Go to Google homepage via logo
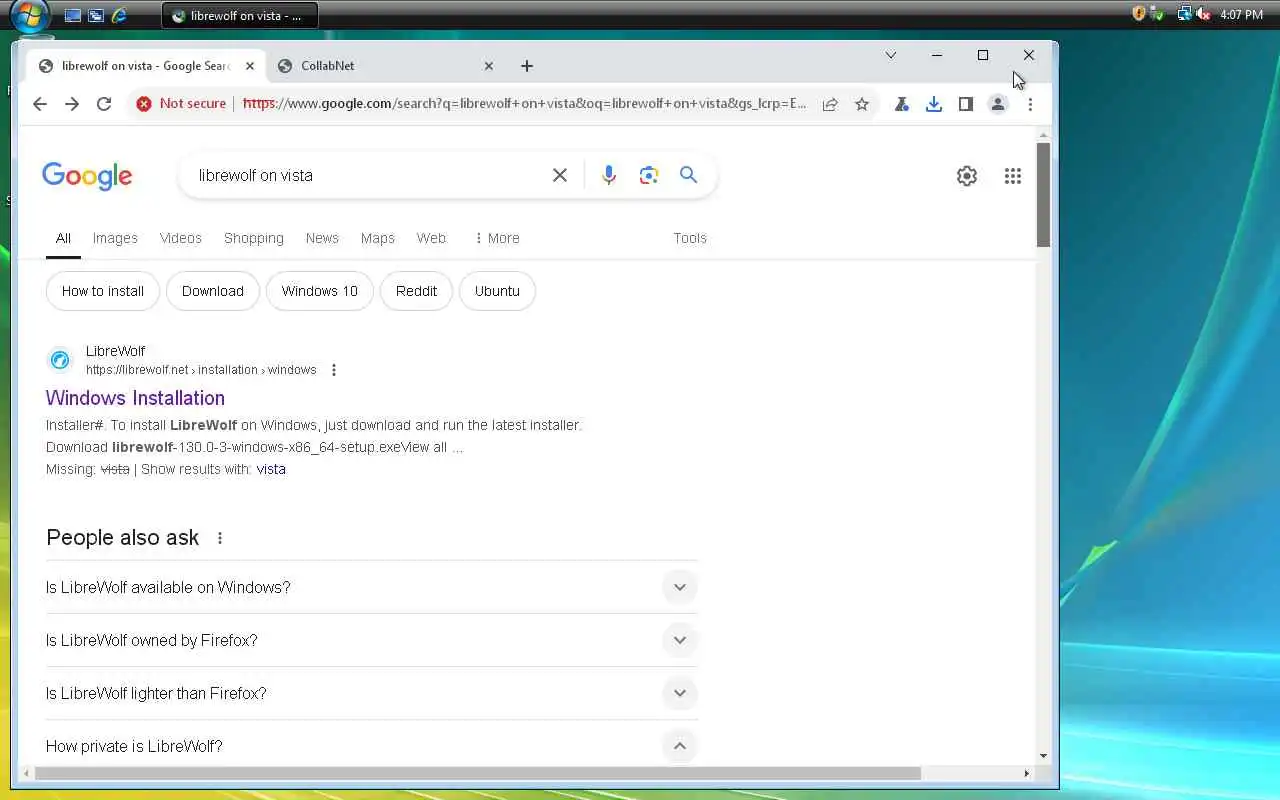The image size is (1280, 800). [x=87, y=176]
